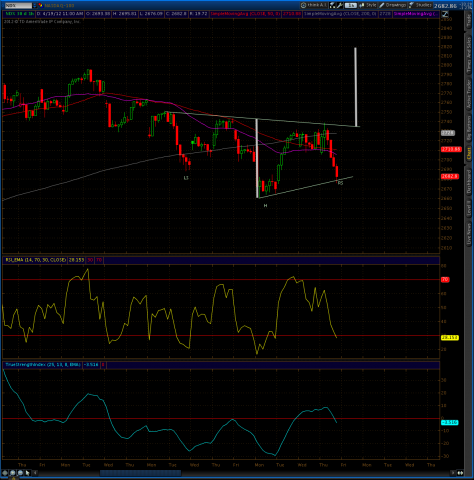Click the NDX symbol input field

tap(18, 5)
